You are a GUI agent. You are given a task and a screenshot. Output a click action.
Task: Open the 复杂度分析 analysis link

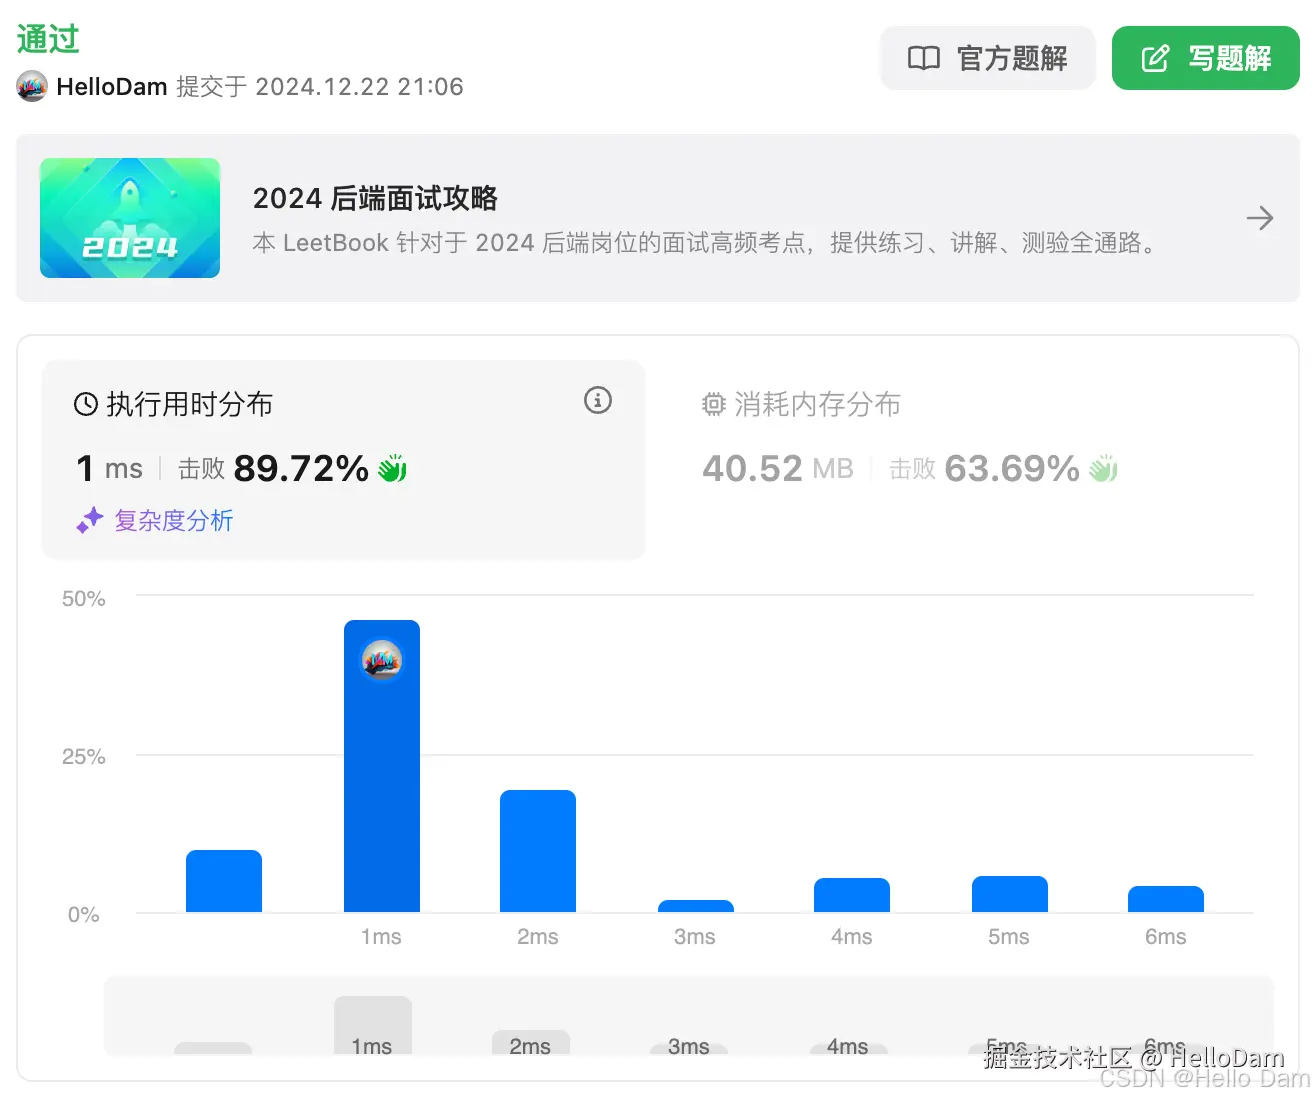point(172,520)
